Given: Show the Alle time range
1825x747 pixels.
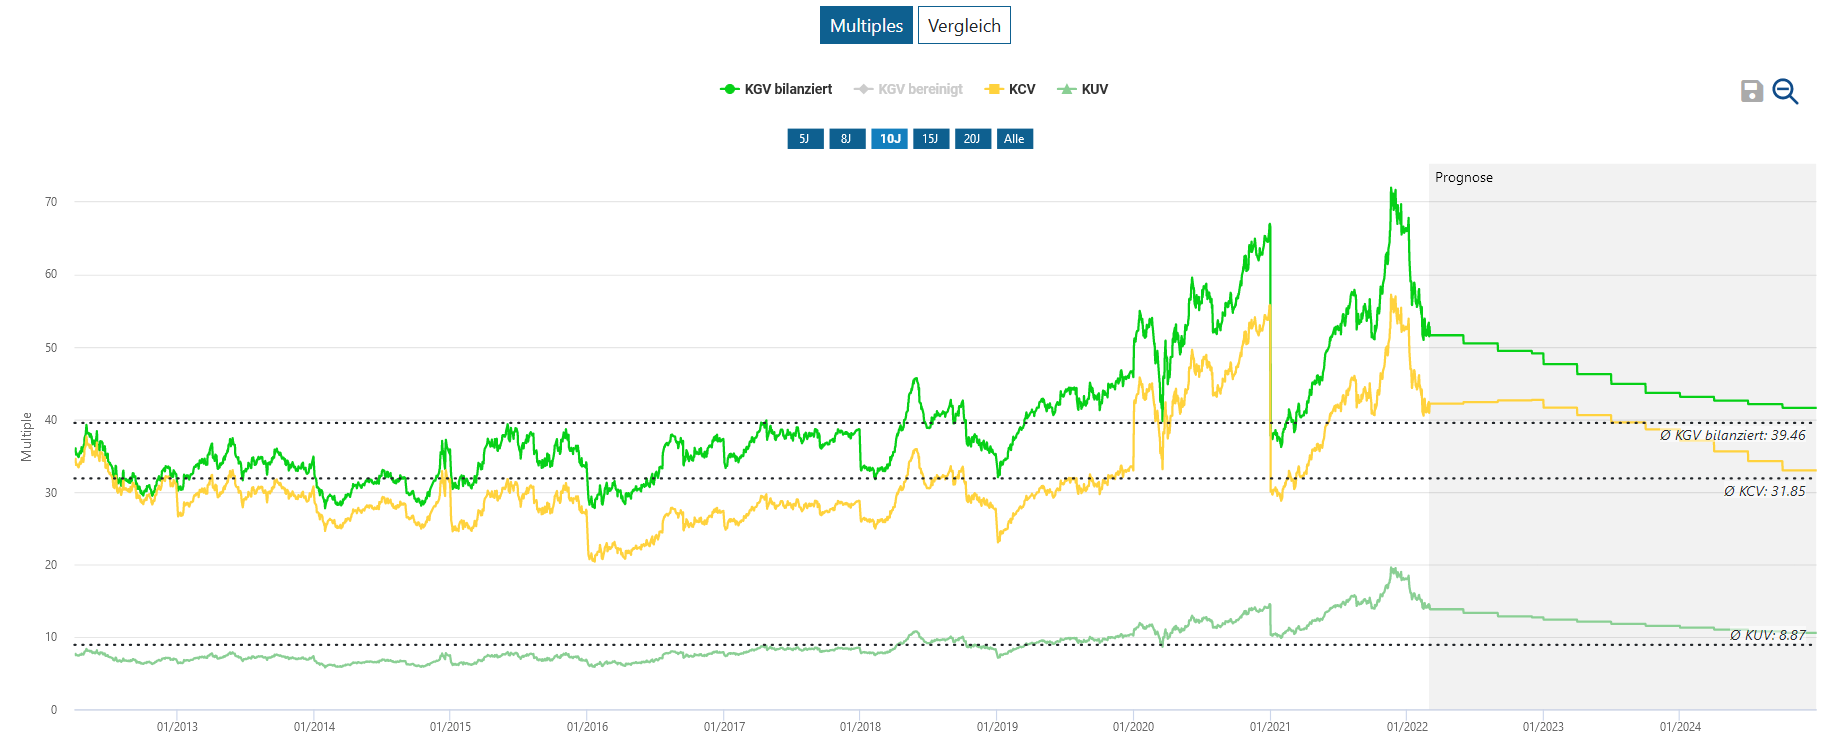Looking at the screenshot, I should [x=1014, y=139].
